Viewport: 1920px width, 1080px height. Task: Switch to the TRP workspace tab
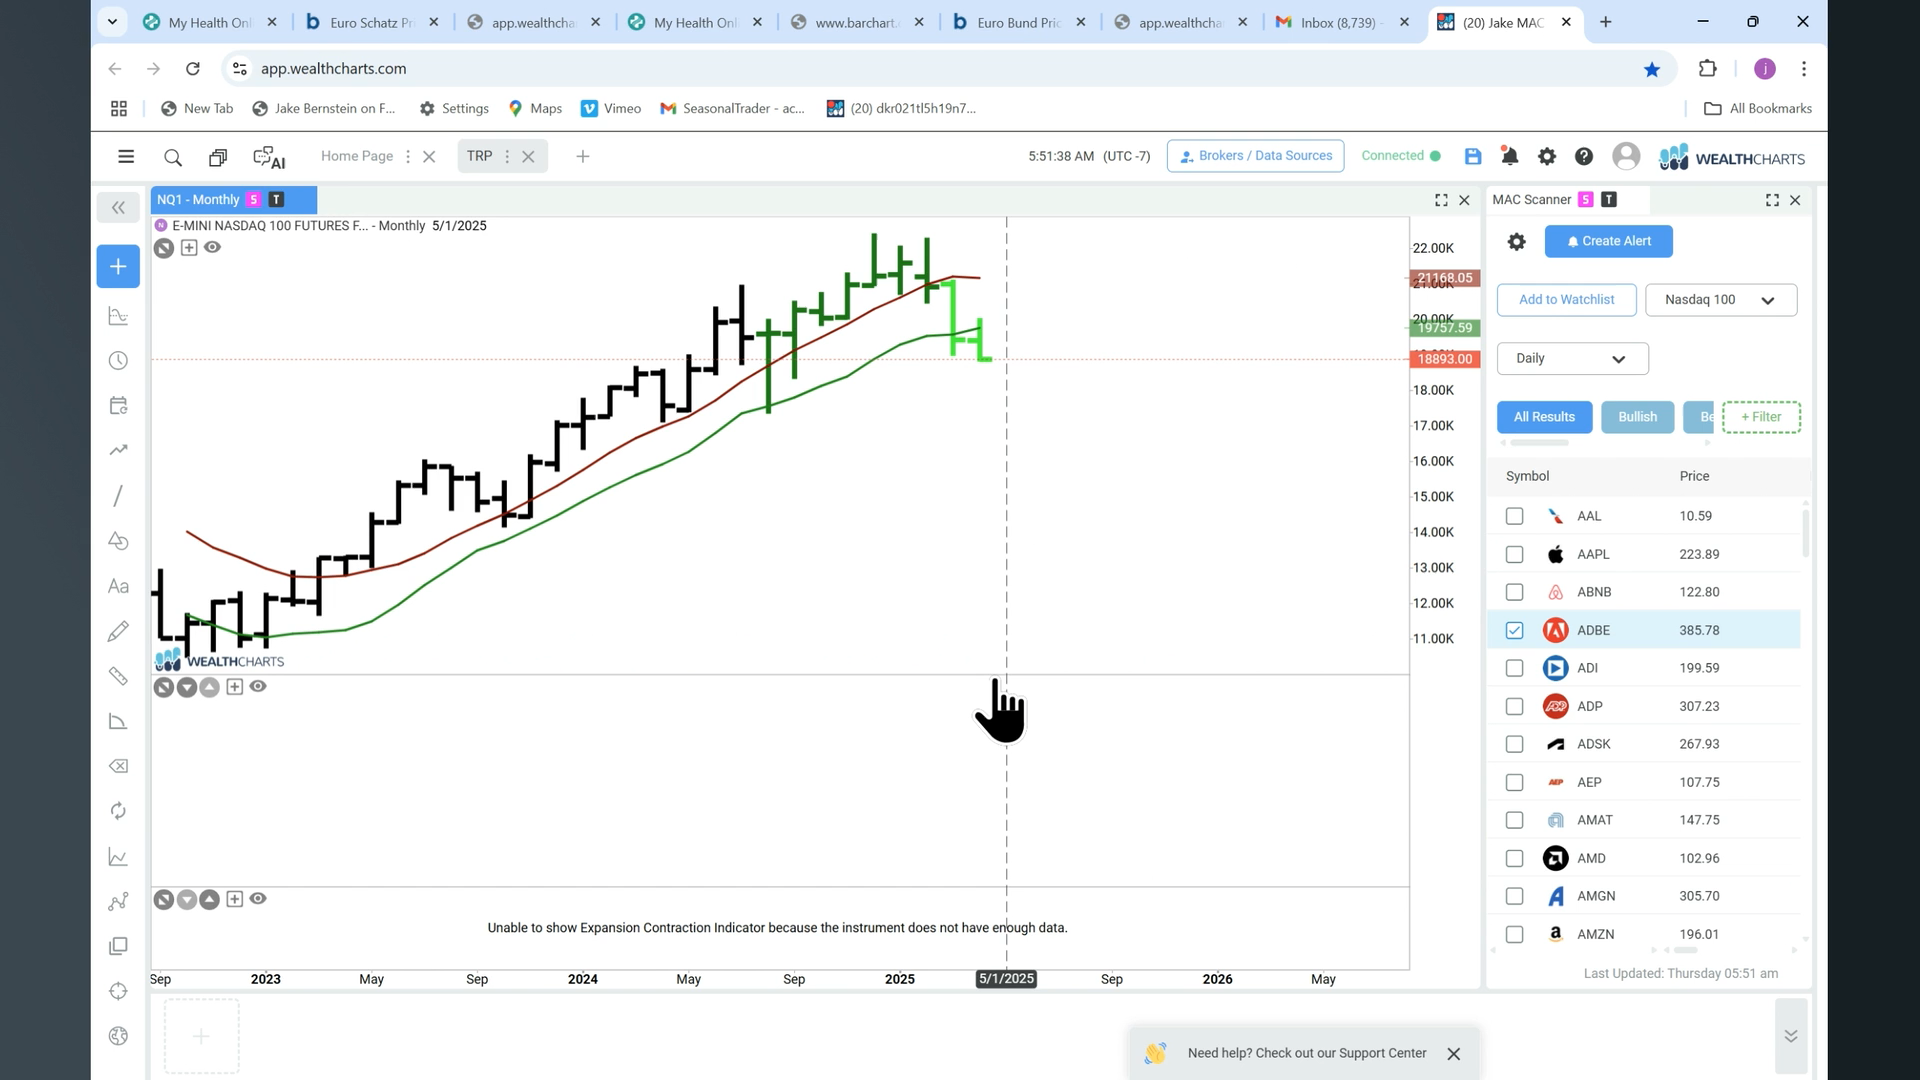point(479,156)
